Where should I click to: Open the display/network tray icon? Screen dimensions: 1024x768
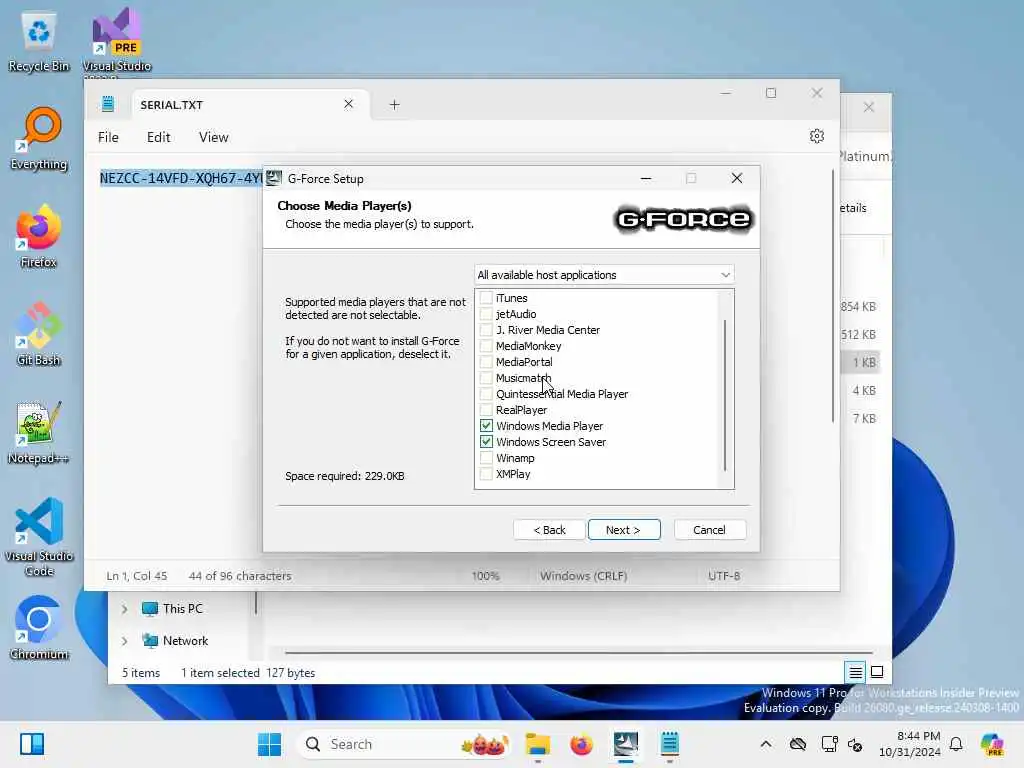(829, 744)
